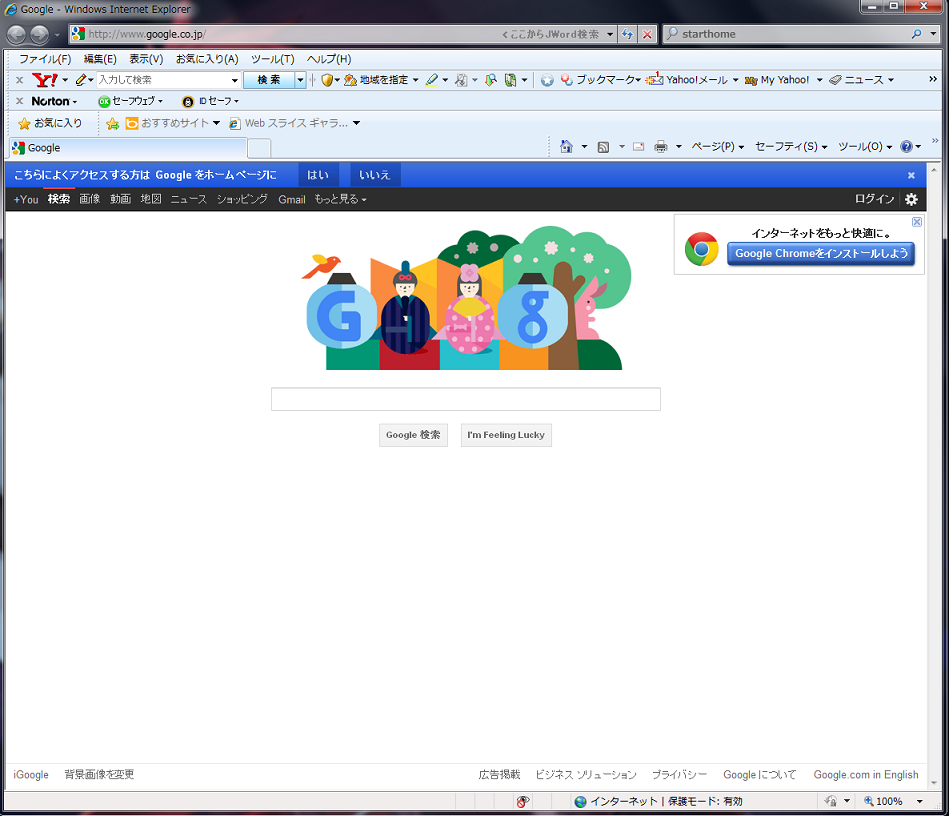The image size is (949, 816).
Task: Click the Favorites star (お気に入り) button
Action: coord(50,123)
